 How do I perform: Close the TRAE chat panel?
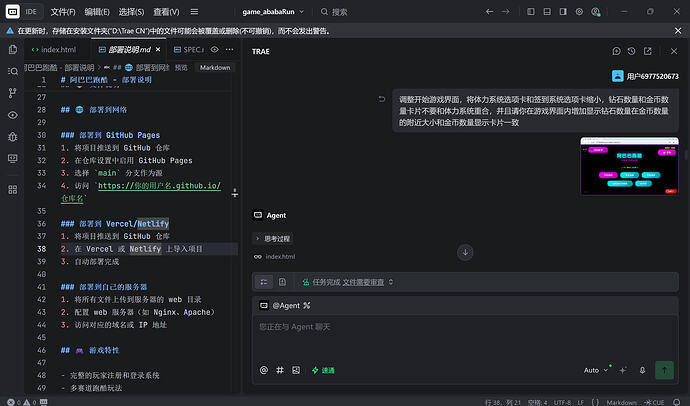click(674, 51)
